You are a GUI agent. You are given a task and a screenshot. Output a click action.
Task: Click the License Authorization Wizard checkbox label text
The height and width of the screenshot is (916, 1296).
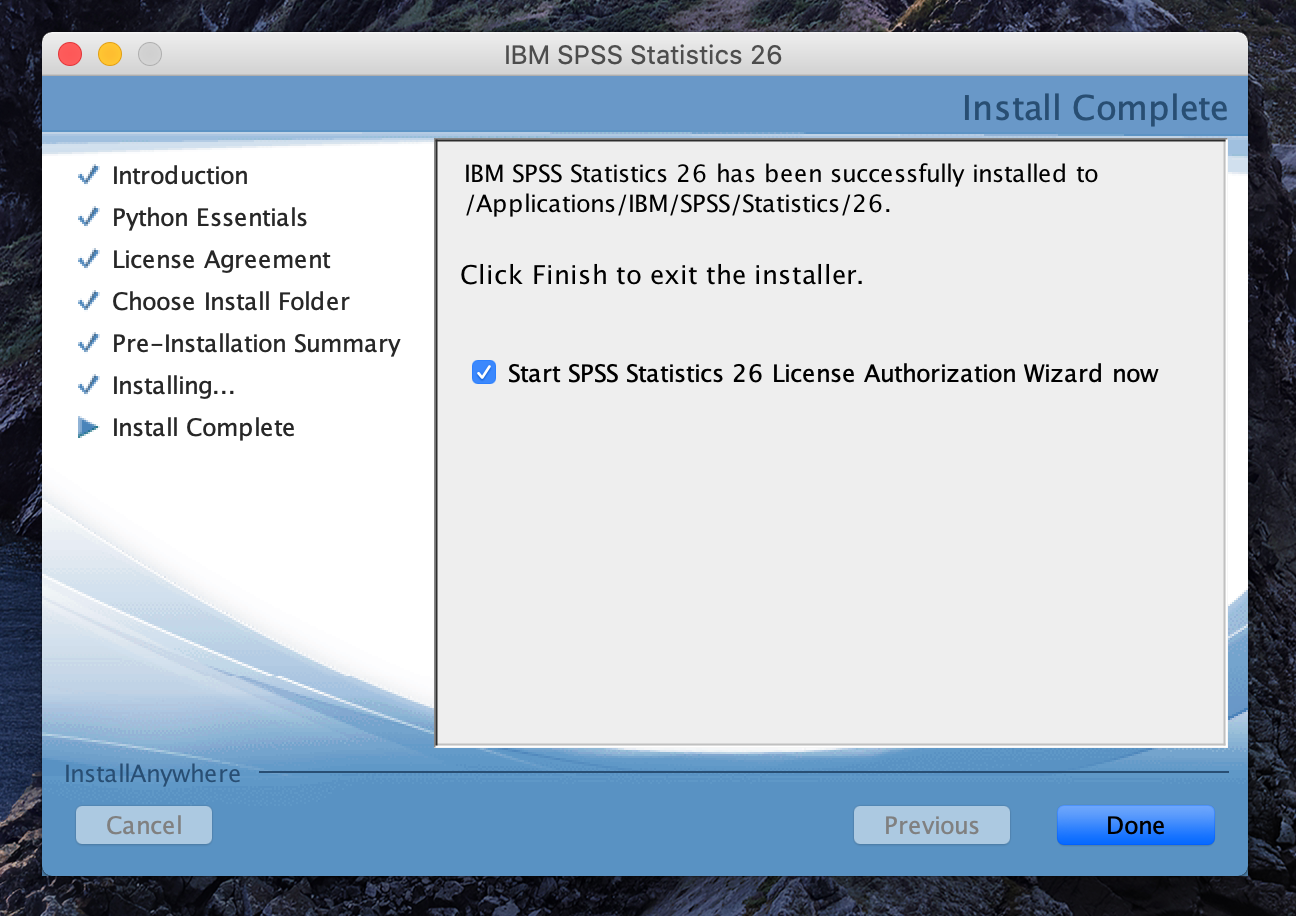pyautogui.click(x=832, y=374)
